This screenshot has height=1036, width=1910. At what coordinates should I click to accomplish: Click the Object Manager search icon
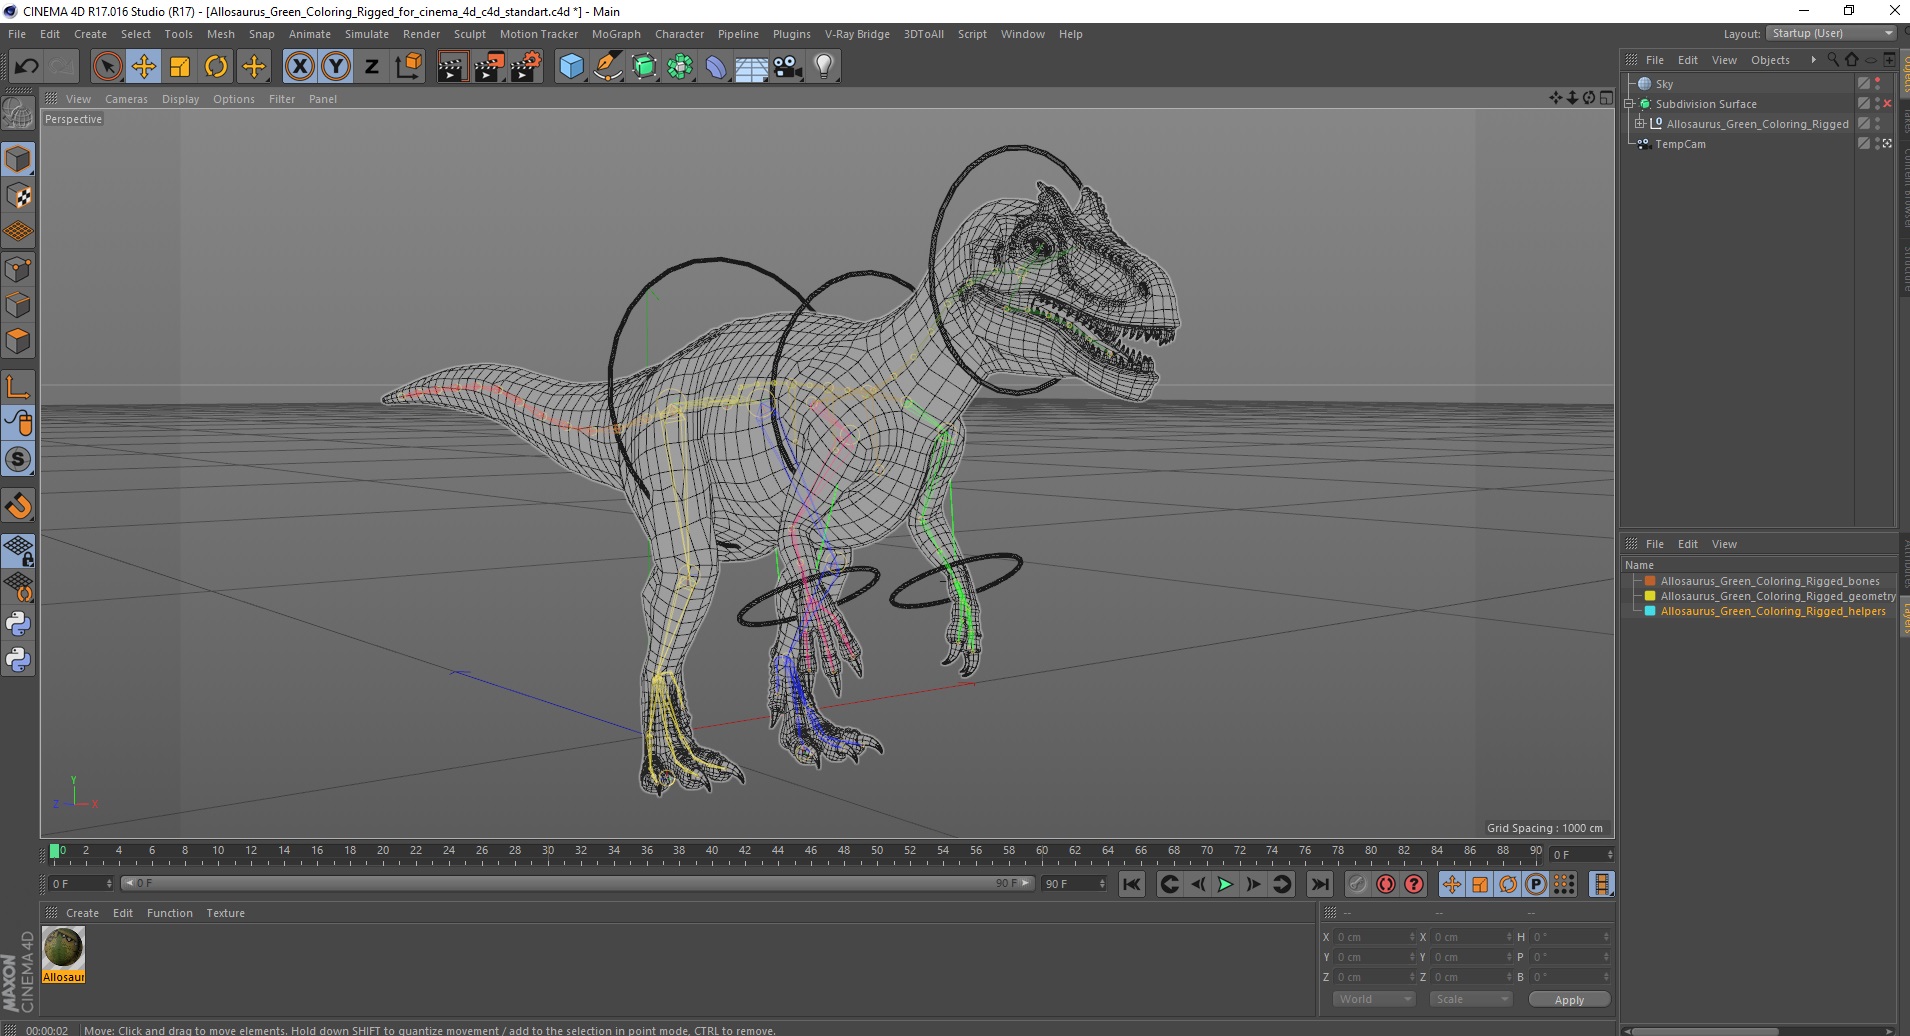point(1833,60)
